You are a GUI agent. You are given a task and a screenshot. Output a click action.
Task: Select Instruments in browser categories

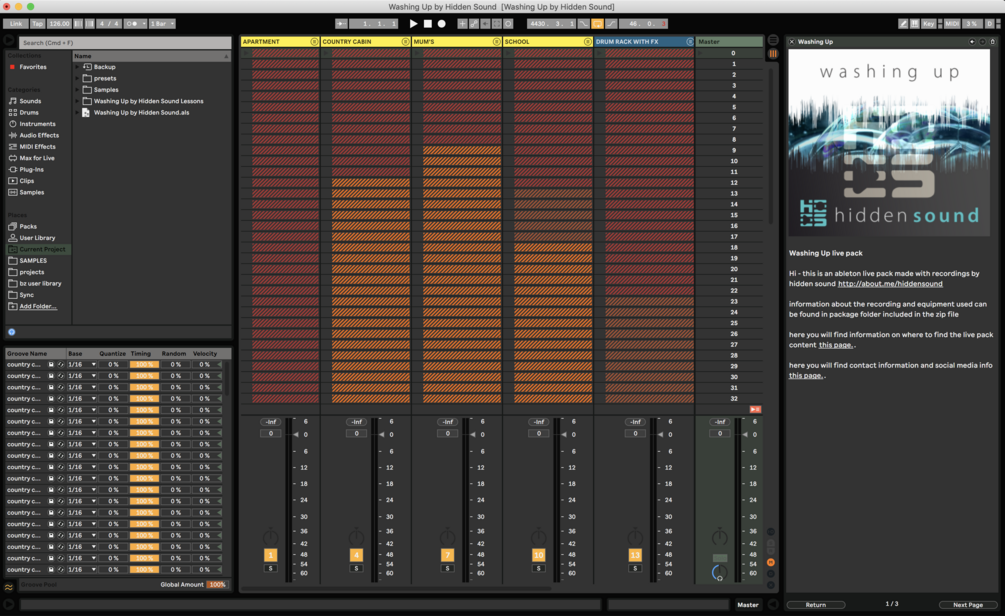point(37,124)
